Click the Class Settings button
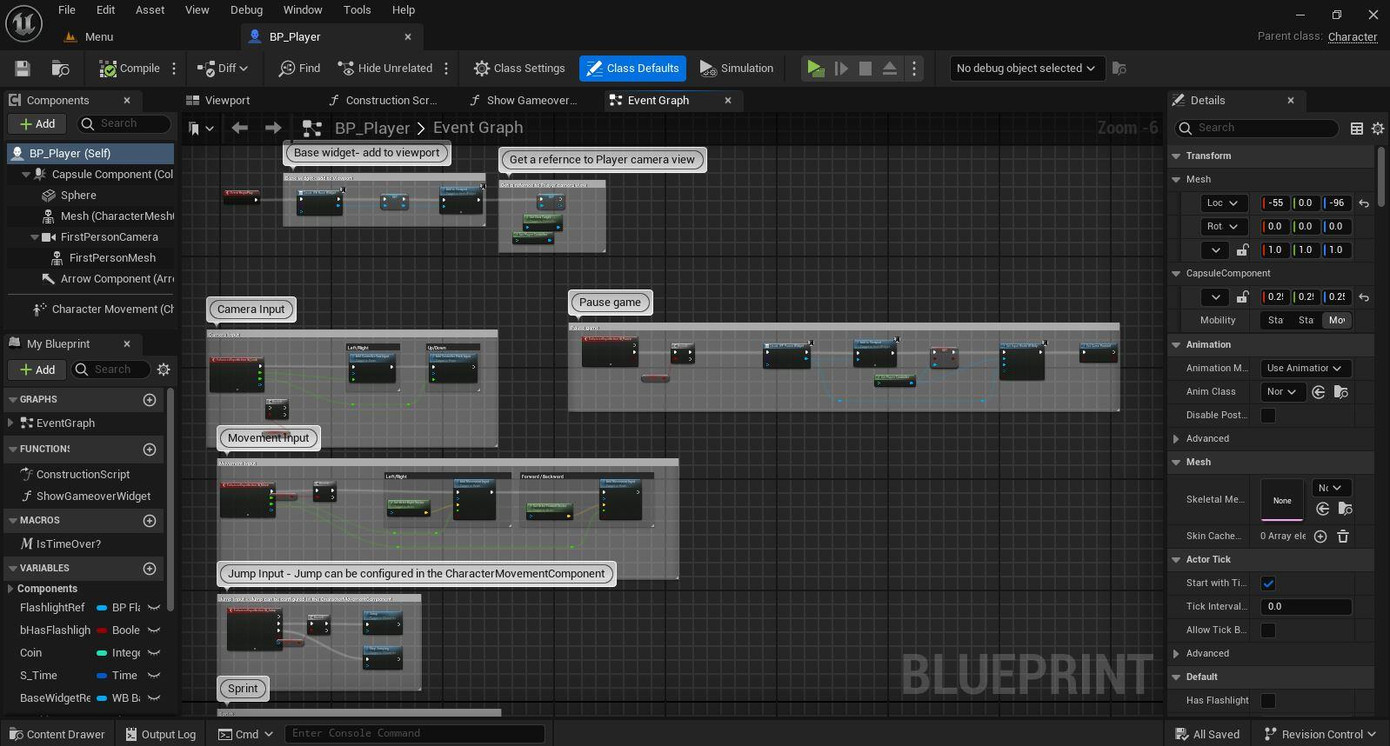1390x746 pixels. (x=519, y=68)
